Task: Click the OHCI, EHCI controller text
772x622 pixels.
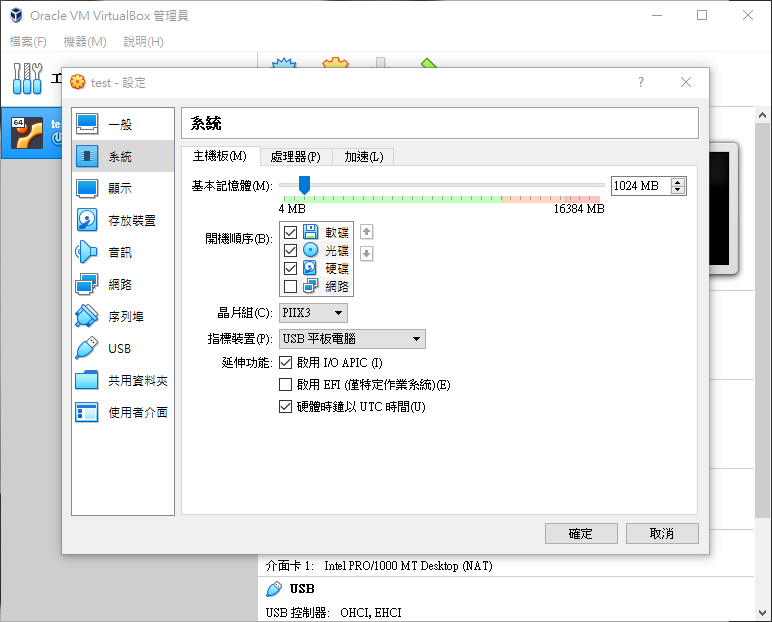Action: click(x=371, y=613)
